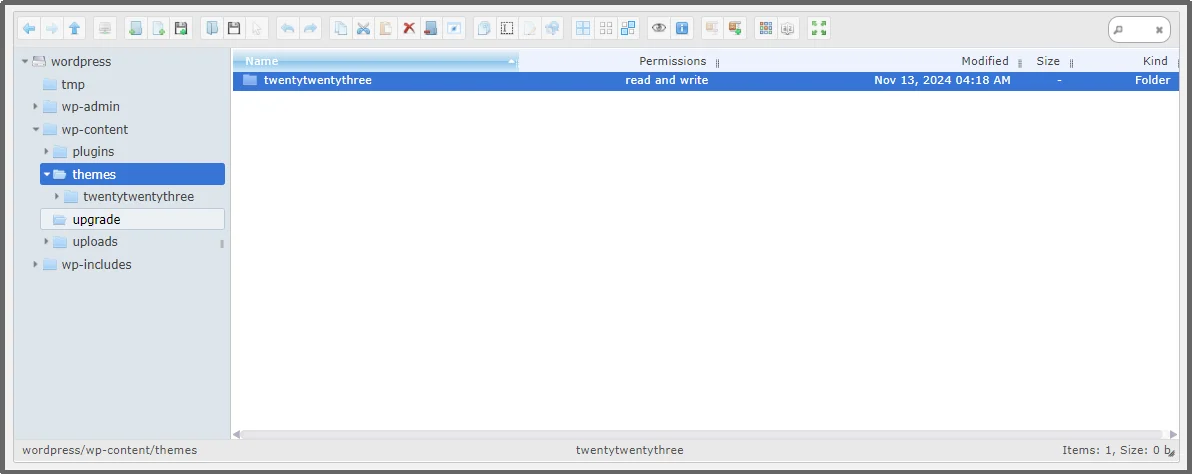The height and width of the screenshot is (474, 1192).
Task: Upload files with green-arrow floppy icon
Action: click(181, 29)
